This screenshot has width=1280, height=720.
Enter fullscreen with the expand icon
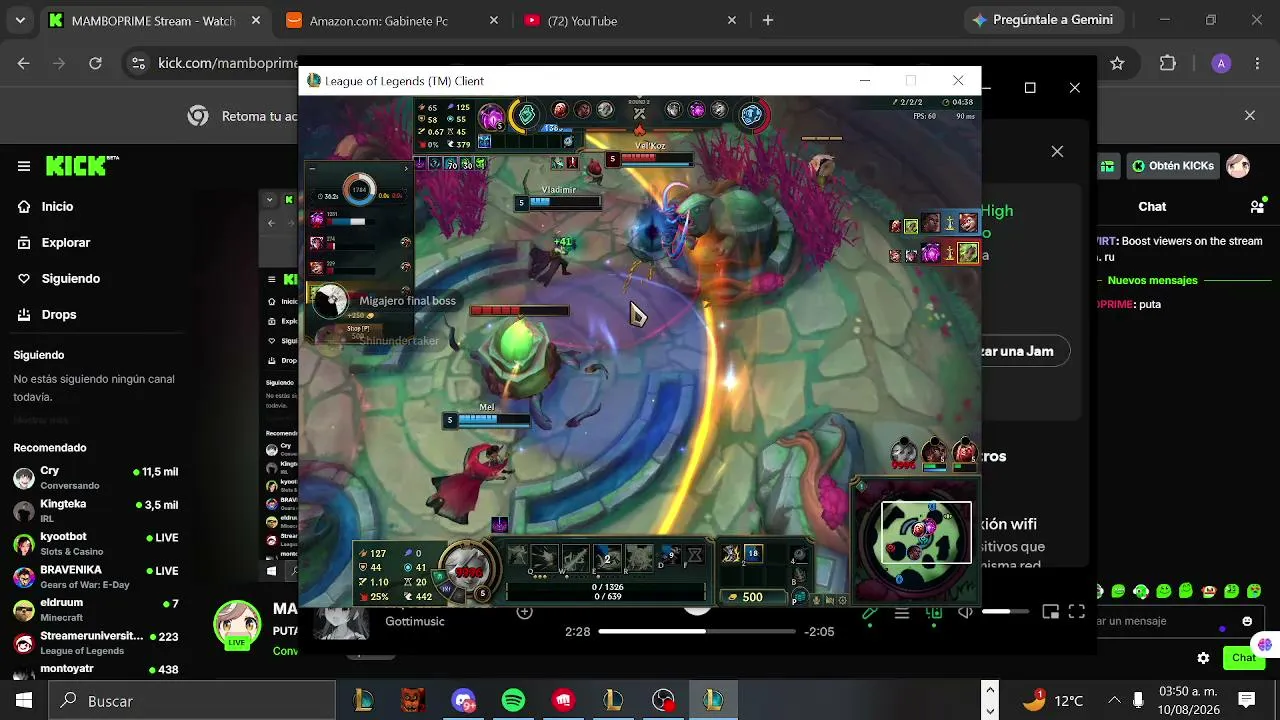[1077, 612]
